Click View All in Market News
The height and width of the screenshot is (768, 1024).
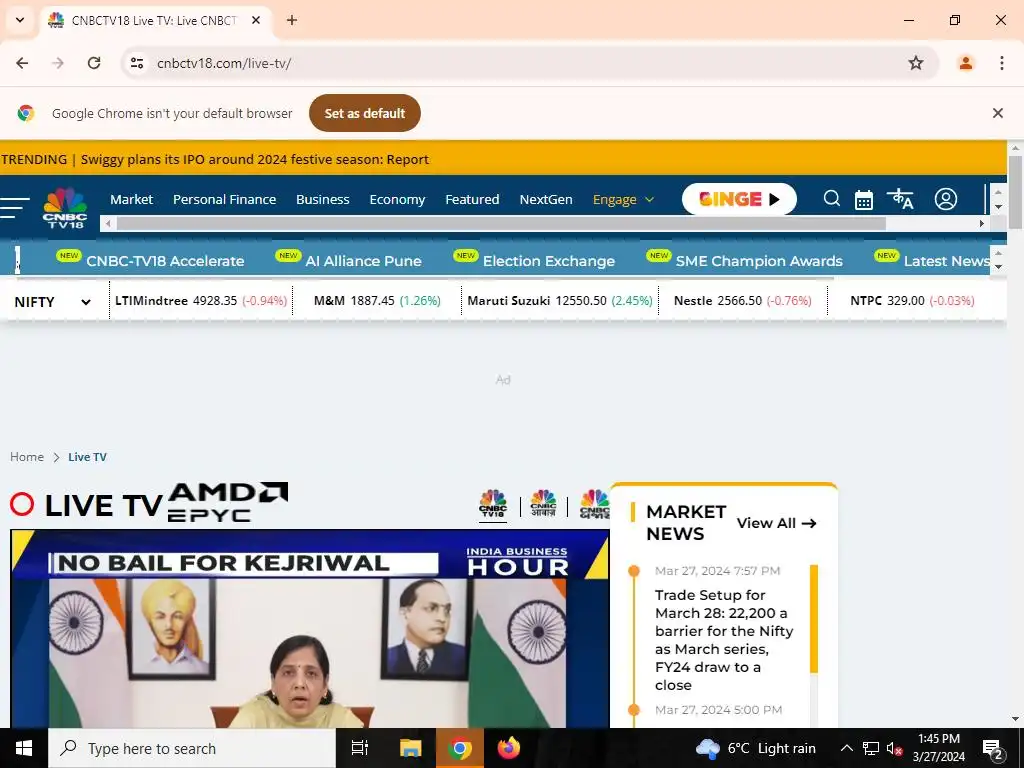click(x=776, y=523)
